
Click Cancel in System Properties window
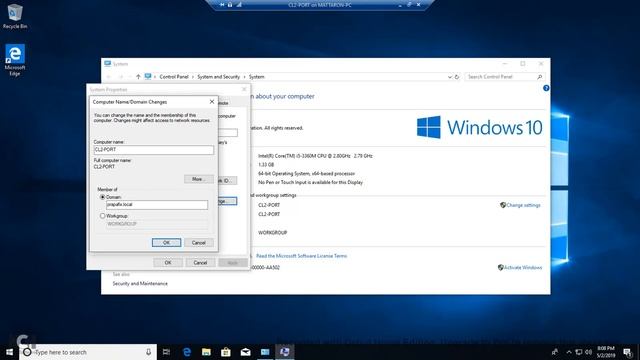point(200,262)
